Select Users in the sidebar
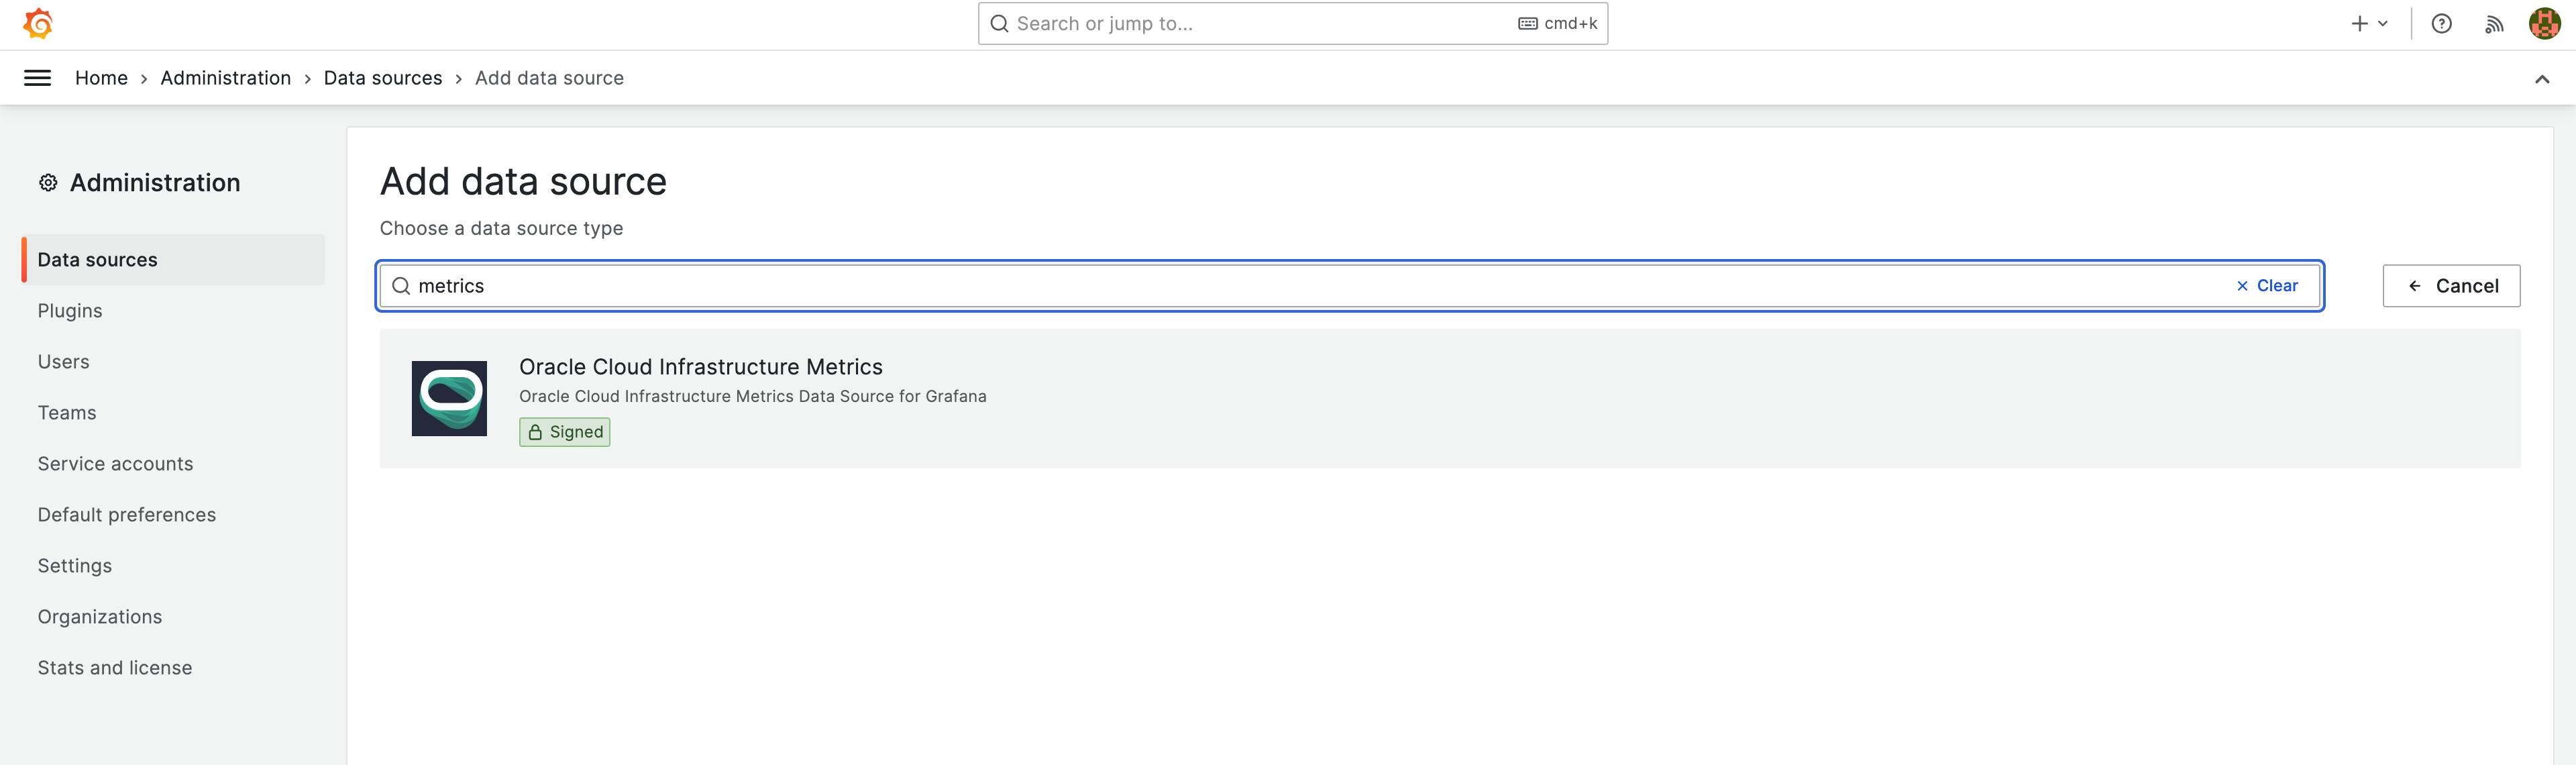 [63, 362]
